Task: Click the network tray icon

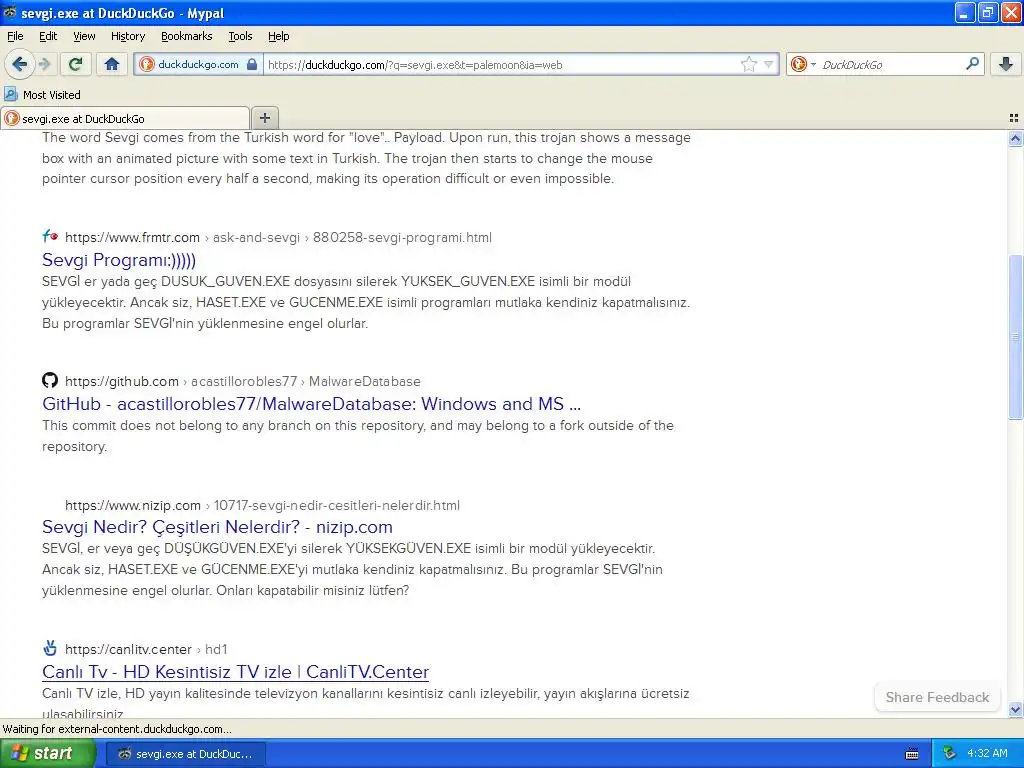Action: tap(950, 754)
